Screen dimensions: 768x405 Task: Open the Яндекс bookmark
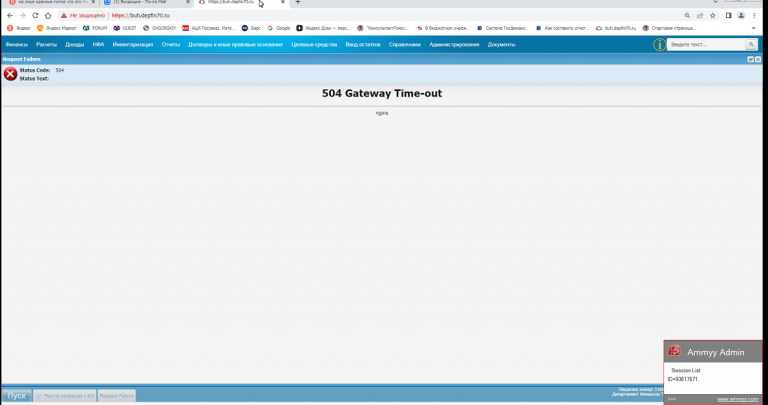coord(19,28)
